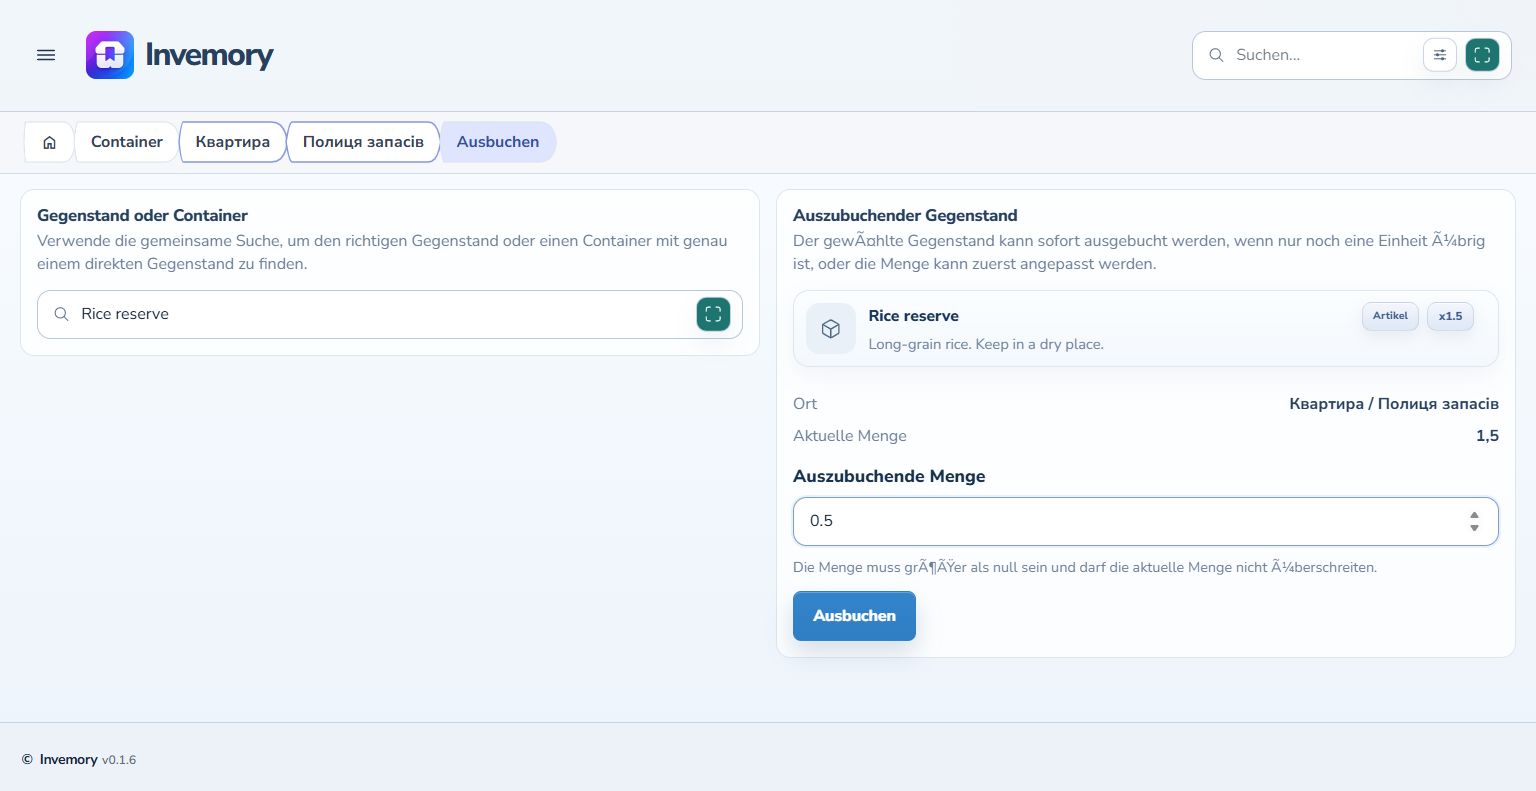Viewport: 1536px width, 791px height.
Task: Open the hamburger navigation menu
Action: pyautogui.click(x=46, y=55)
